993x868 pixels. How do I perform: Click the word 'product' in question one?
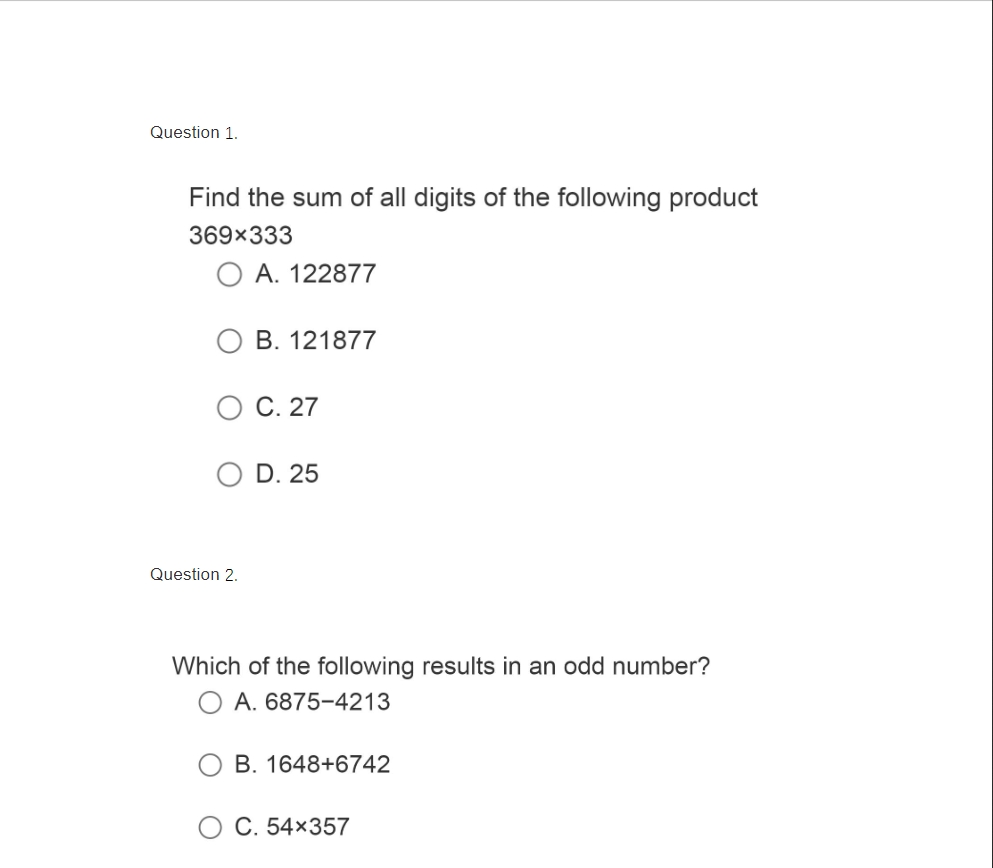pyautogui.click(x=713, y=198)
